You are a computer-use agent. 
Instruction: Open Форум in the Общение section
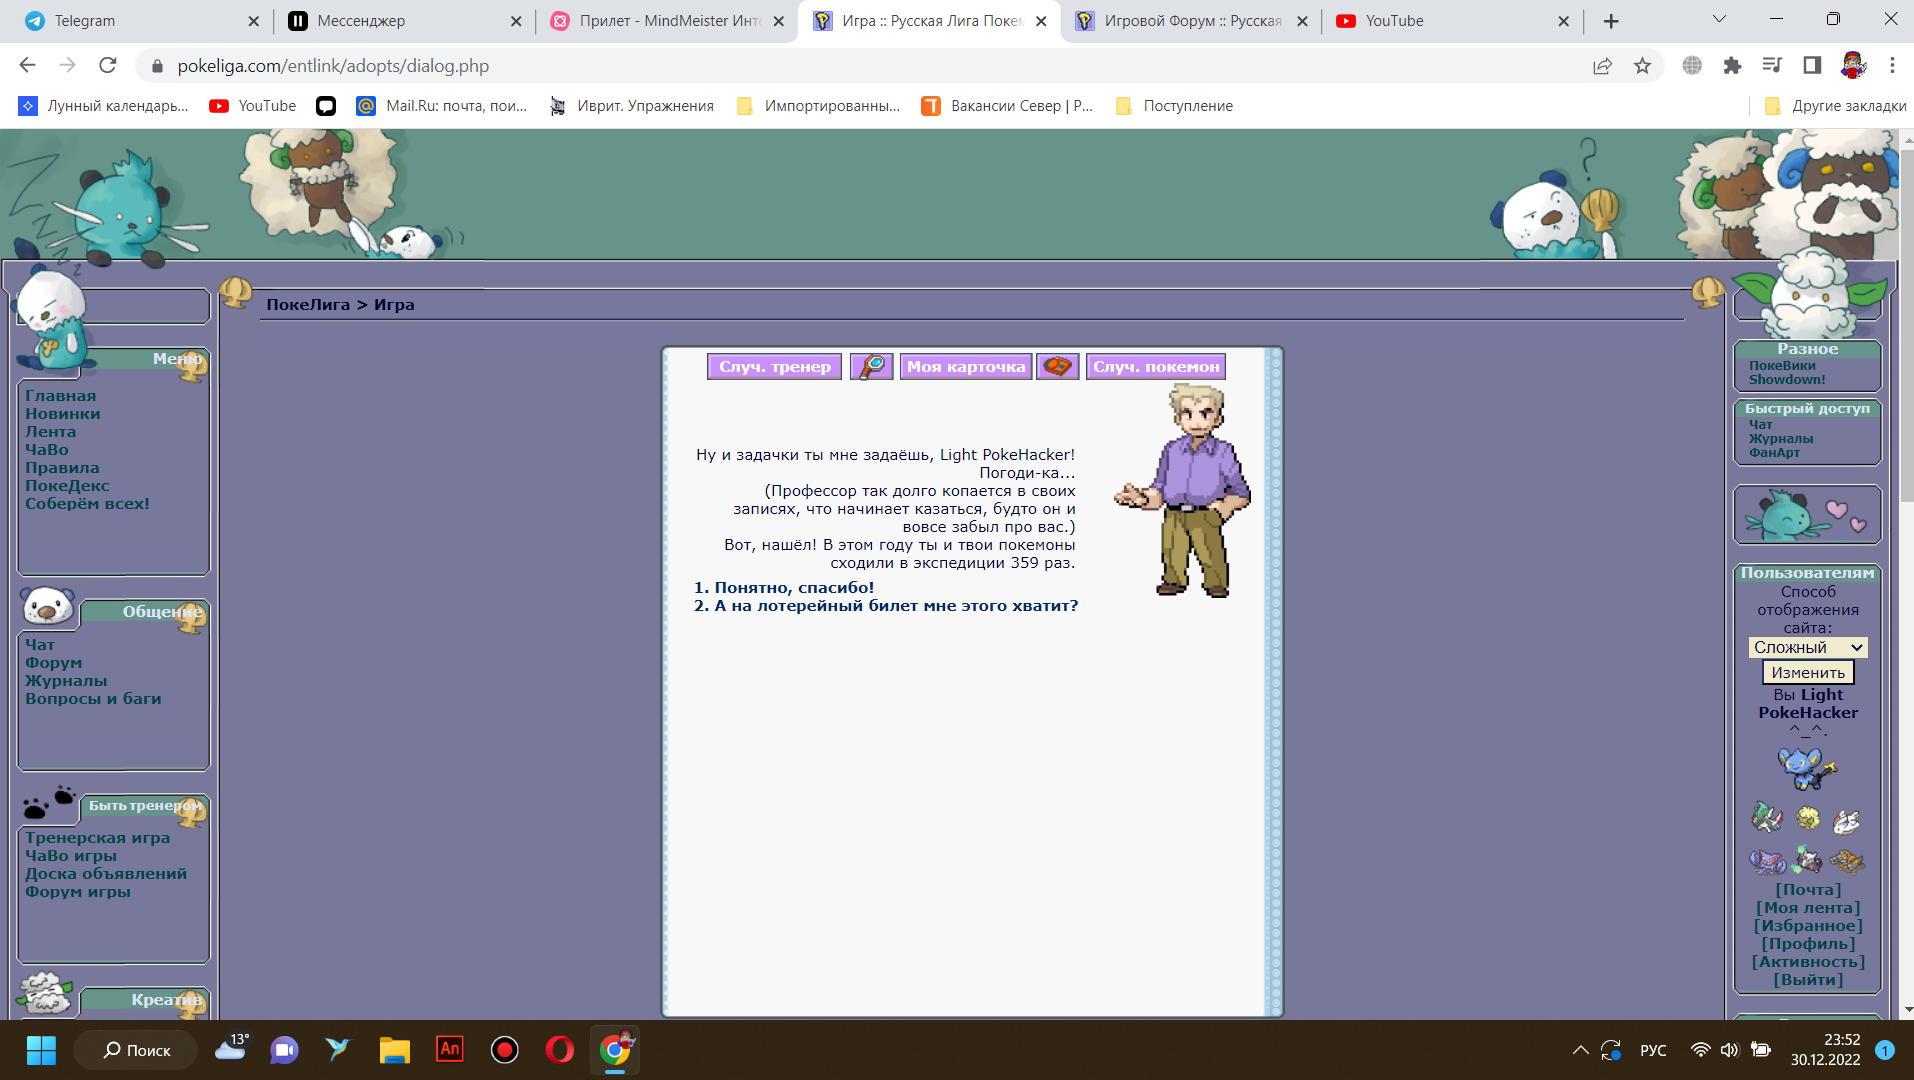[54, 663]
